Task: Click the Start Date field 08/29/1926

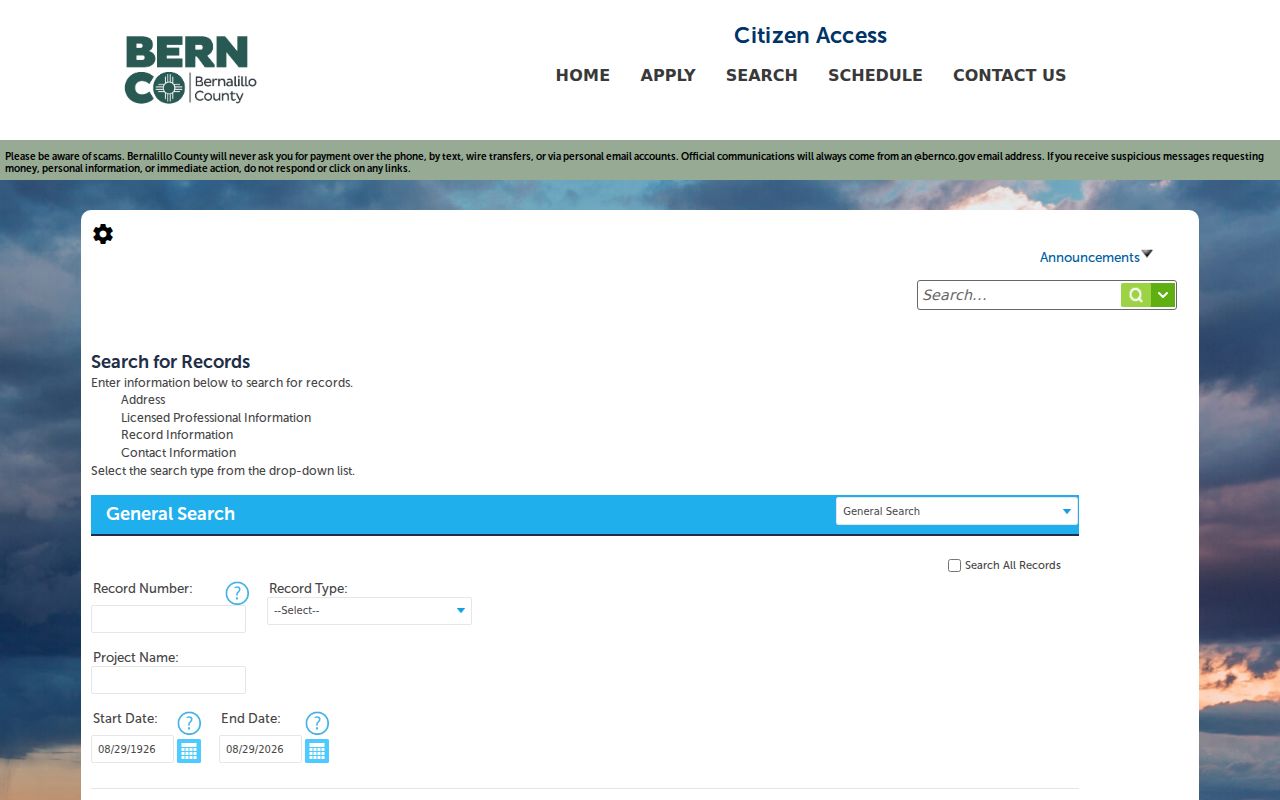Action: coord(132,749)
